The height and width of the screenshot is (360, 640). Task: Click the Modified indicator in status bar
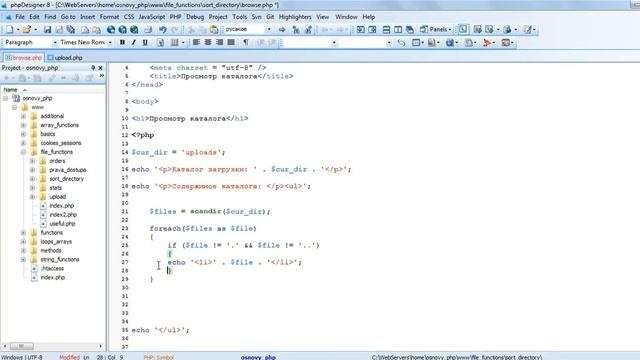tap(69, 357)
